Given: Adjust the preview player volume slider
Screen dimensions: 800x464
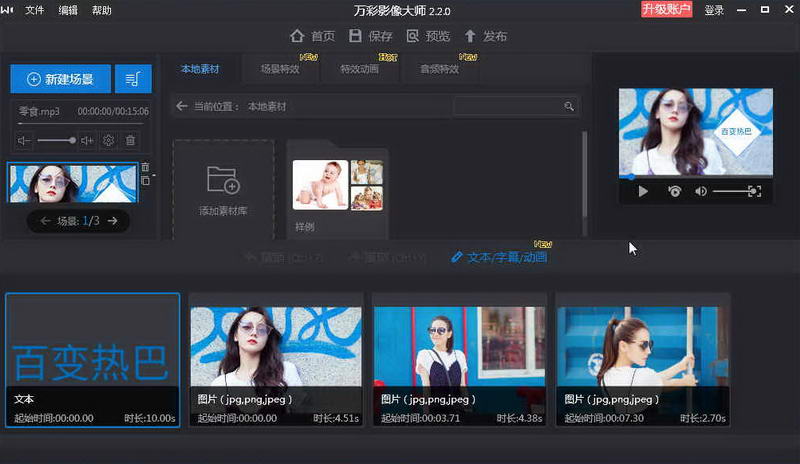Looking at the screenshot, I should [731, 191].
